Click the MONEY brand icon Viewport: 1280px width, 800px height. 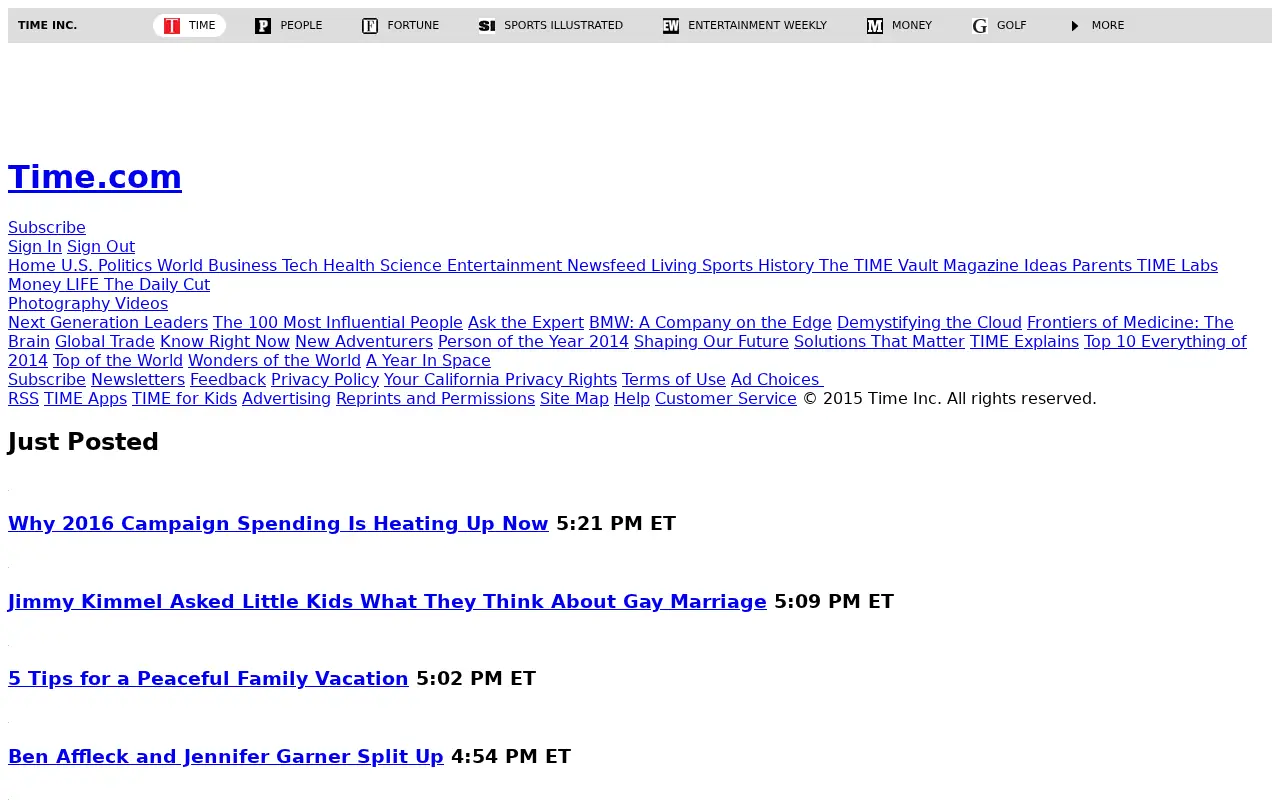[x=875, y=26]
